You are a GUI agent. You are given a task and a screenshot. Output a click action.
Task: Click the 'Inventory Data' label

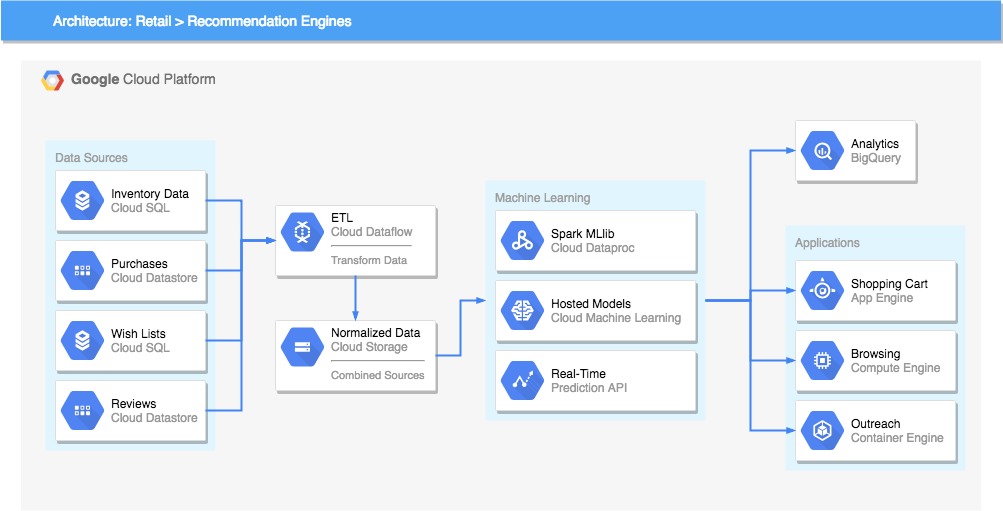(x=150, y=194)
